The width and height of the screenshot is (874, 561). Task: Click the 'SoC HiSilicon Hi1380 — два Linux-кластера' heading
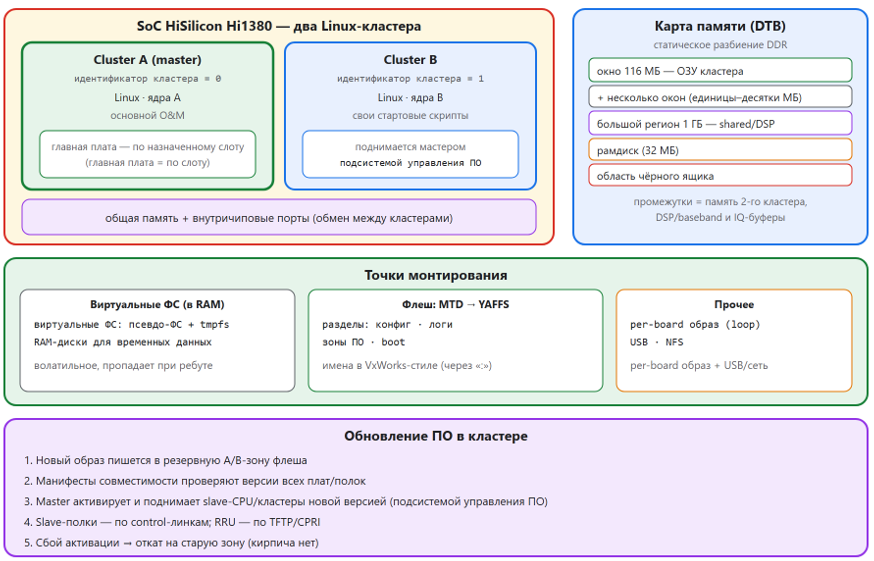click(x=279, y=26)
